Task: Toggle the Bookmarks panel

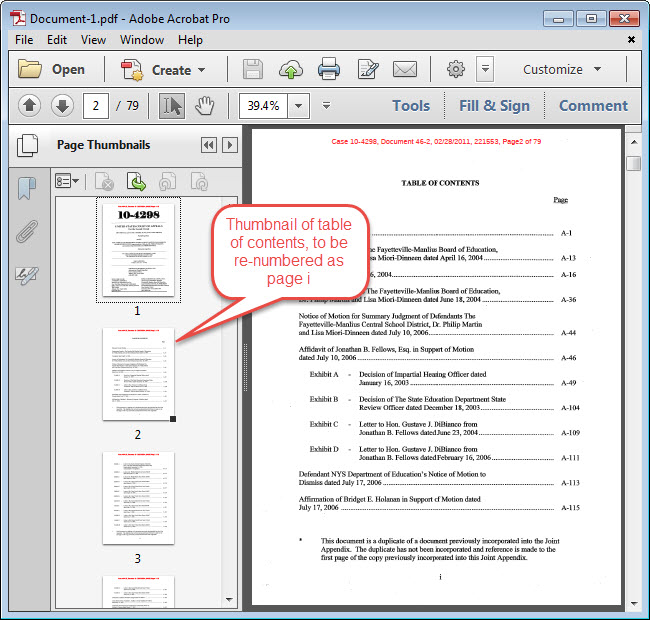Action: click(x=27, y=188)
